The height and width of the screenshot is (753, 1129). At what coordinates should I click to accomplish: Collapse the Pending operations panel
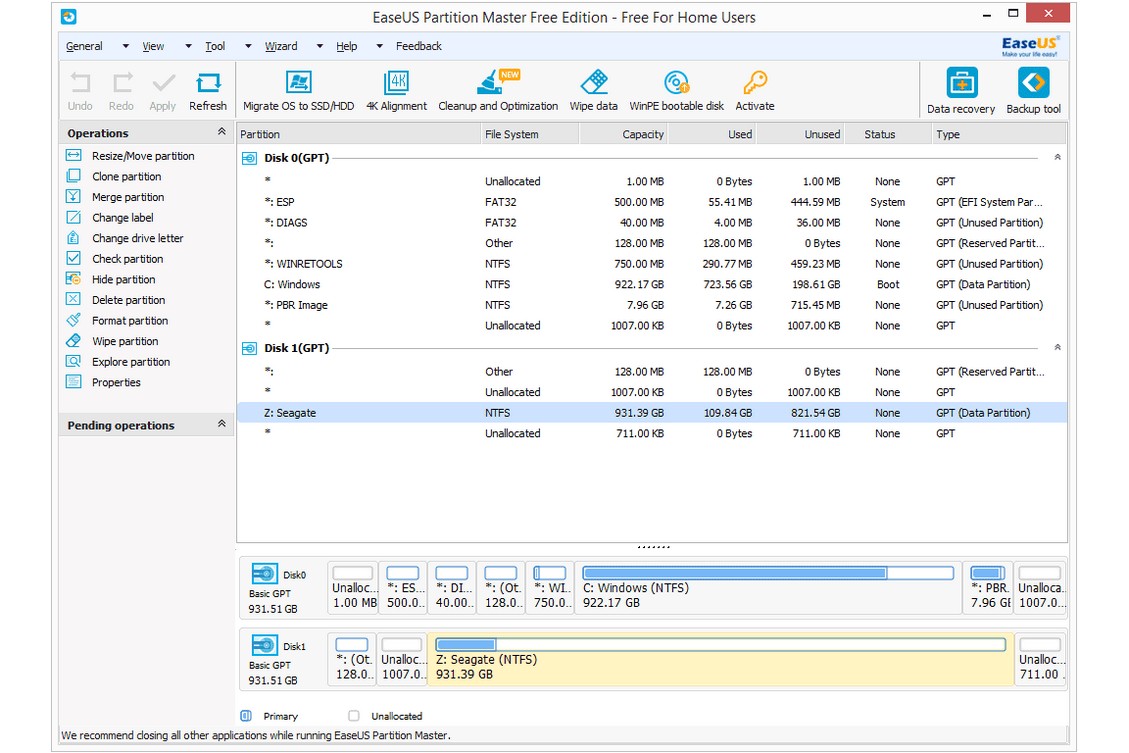tap(222, 424)
